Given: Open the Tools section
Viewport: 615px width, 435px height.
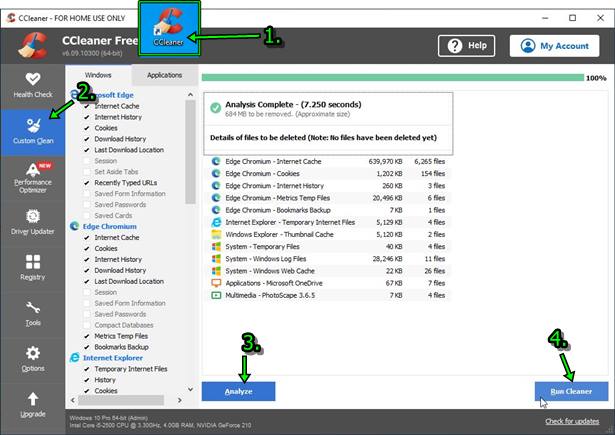Looking at the screenshot, I should pyautogui.click(x=33, y=314).
